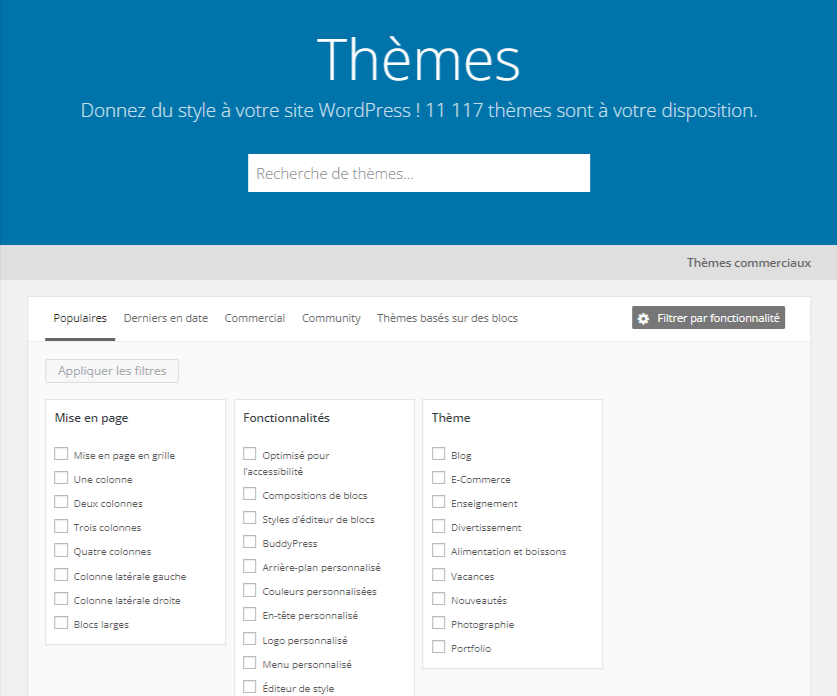
Task: Select the 'Couleurs personnalisées' feature
Action: point(249,591)
